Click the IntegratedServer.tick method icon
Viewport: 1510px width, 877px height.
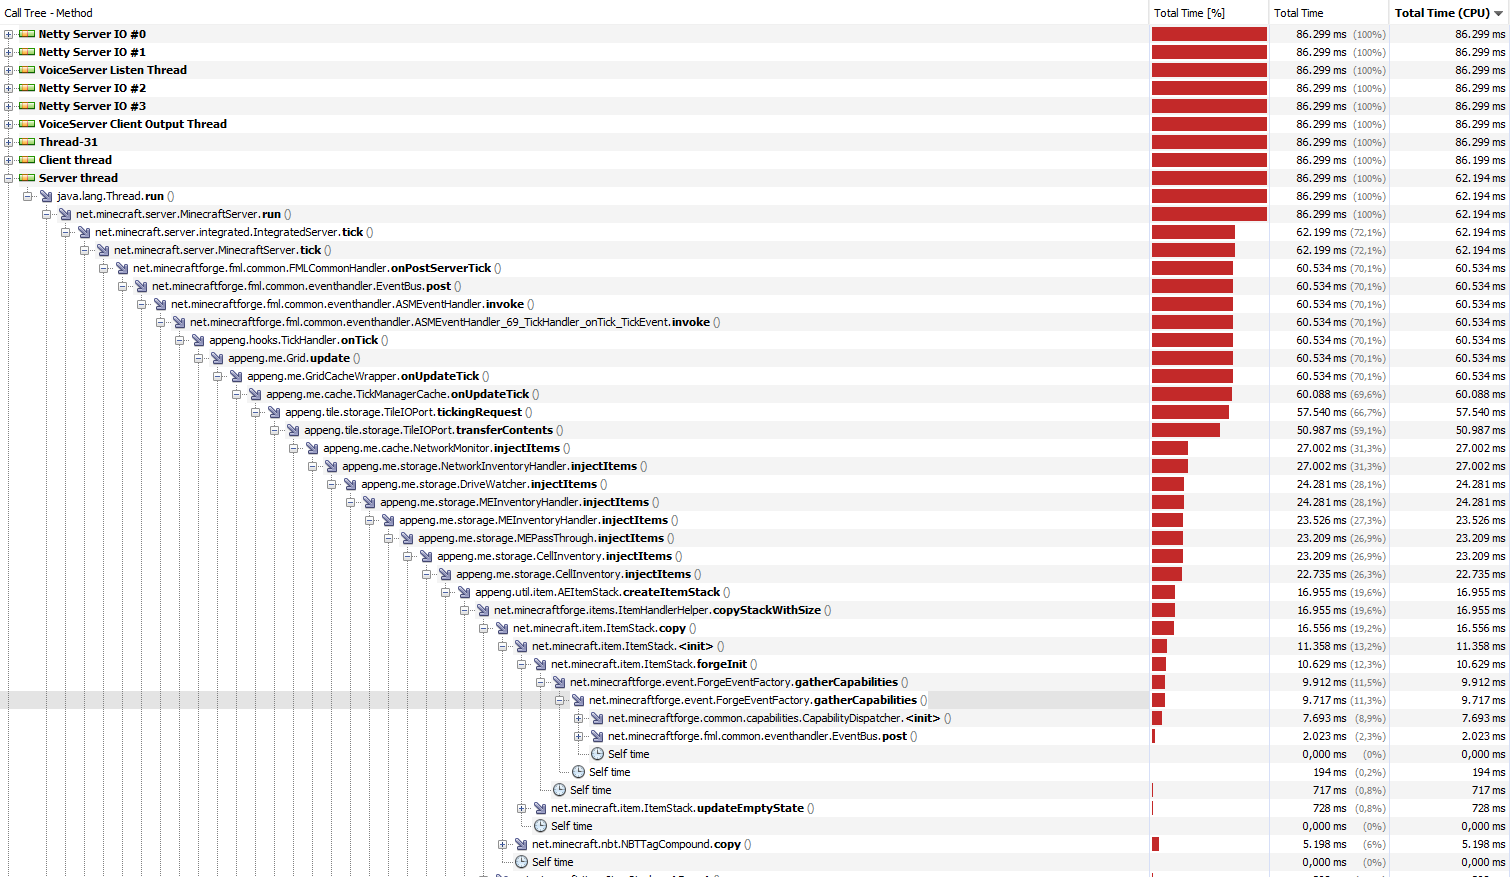tap(84, 232)
